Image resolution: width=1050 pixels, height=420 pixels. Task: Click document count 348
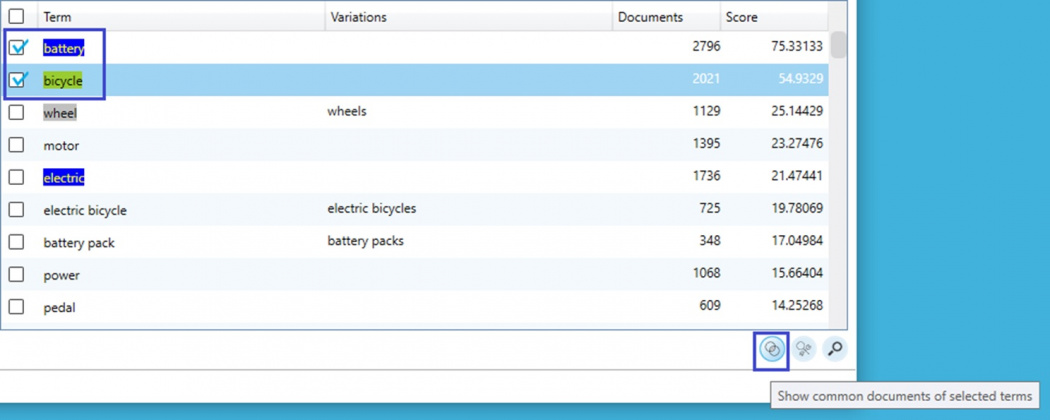point(710,240)
